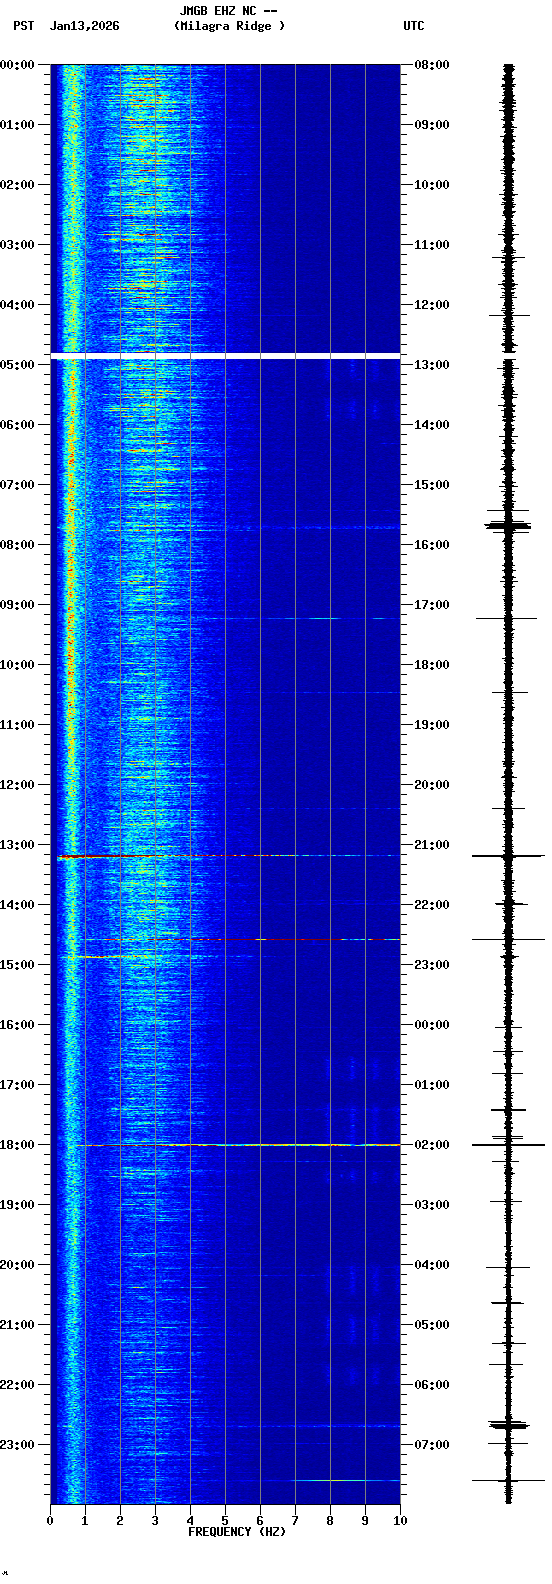The image size is (552, 1584).
Task: Click the 02:00 UTC time label
Action: [x=432, y=1145]
